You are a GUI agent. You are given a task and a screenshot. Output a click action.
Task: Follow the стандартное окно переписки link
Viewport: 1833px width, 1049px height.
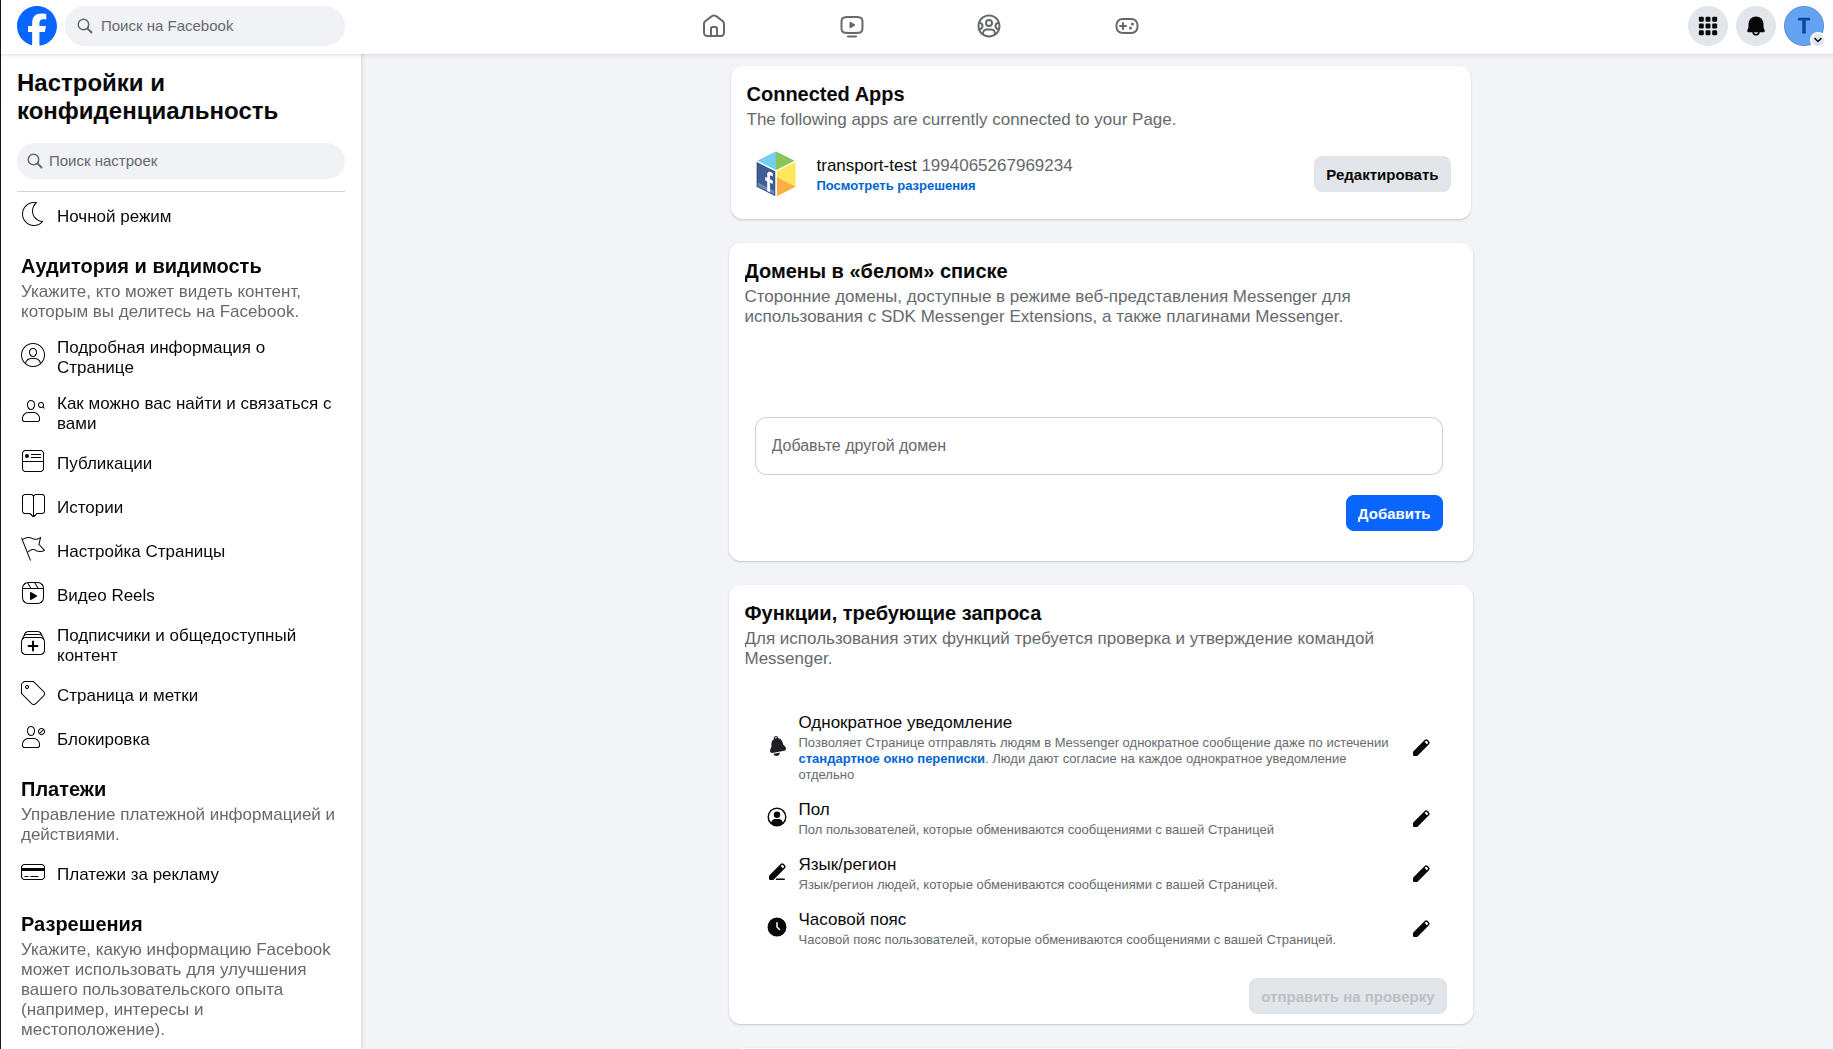click(x=891, y=759)
